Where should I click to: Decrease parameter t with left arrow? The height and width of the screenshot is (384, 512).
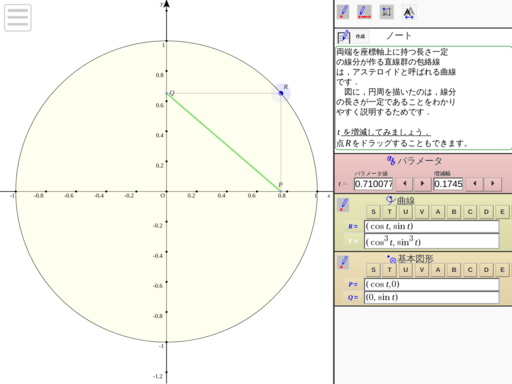coord(405,184)
